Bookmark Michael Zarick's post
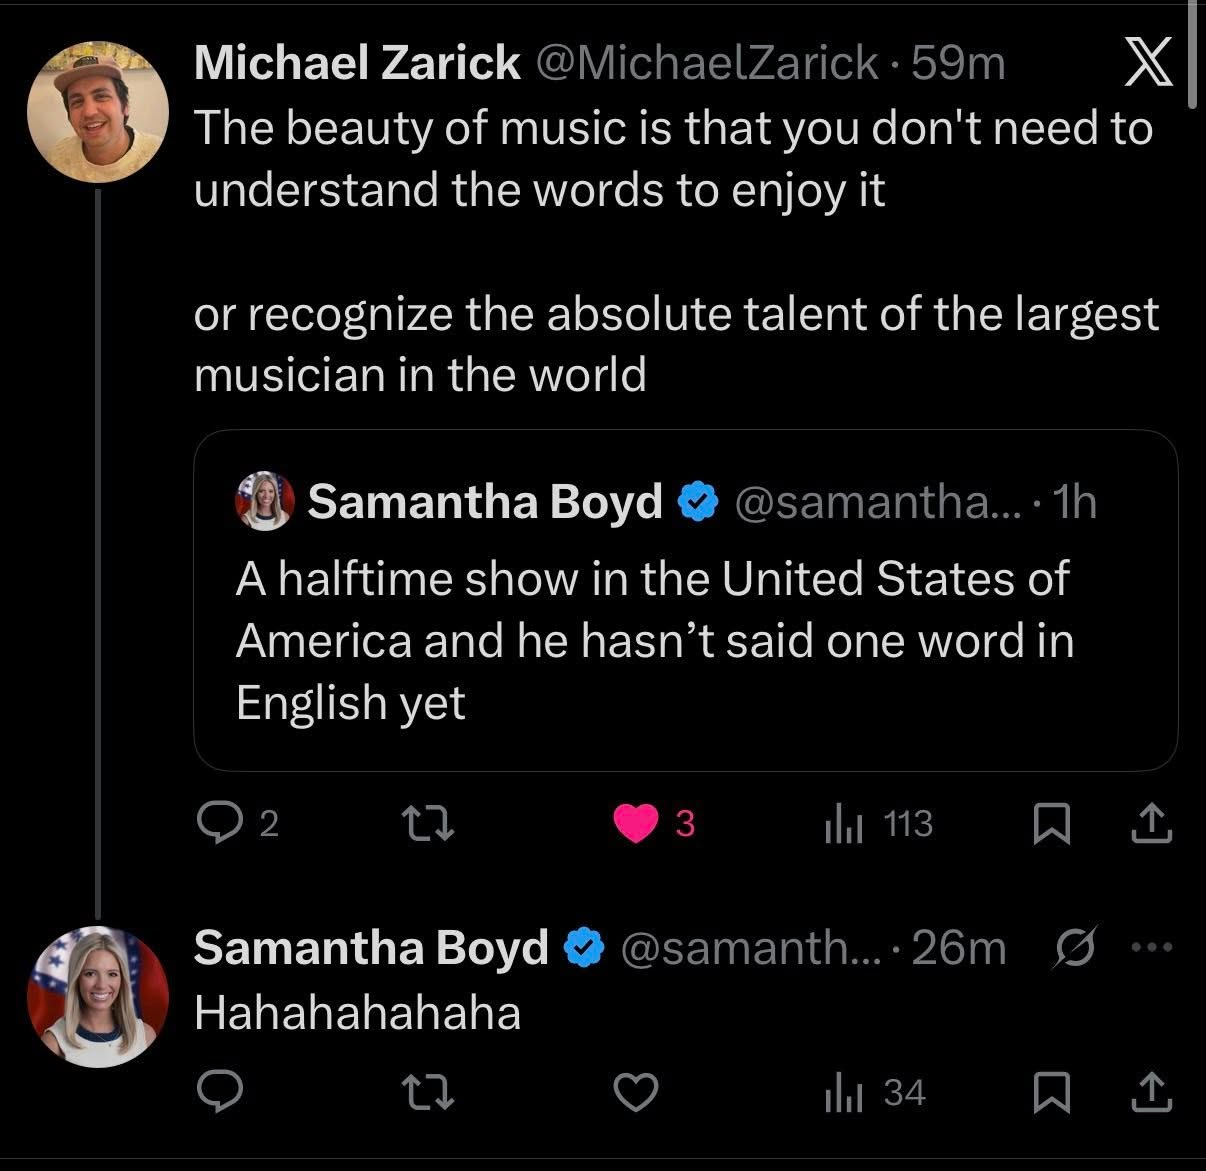The image size is (1206, 1171). click(1052, 823)
